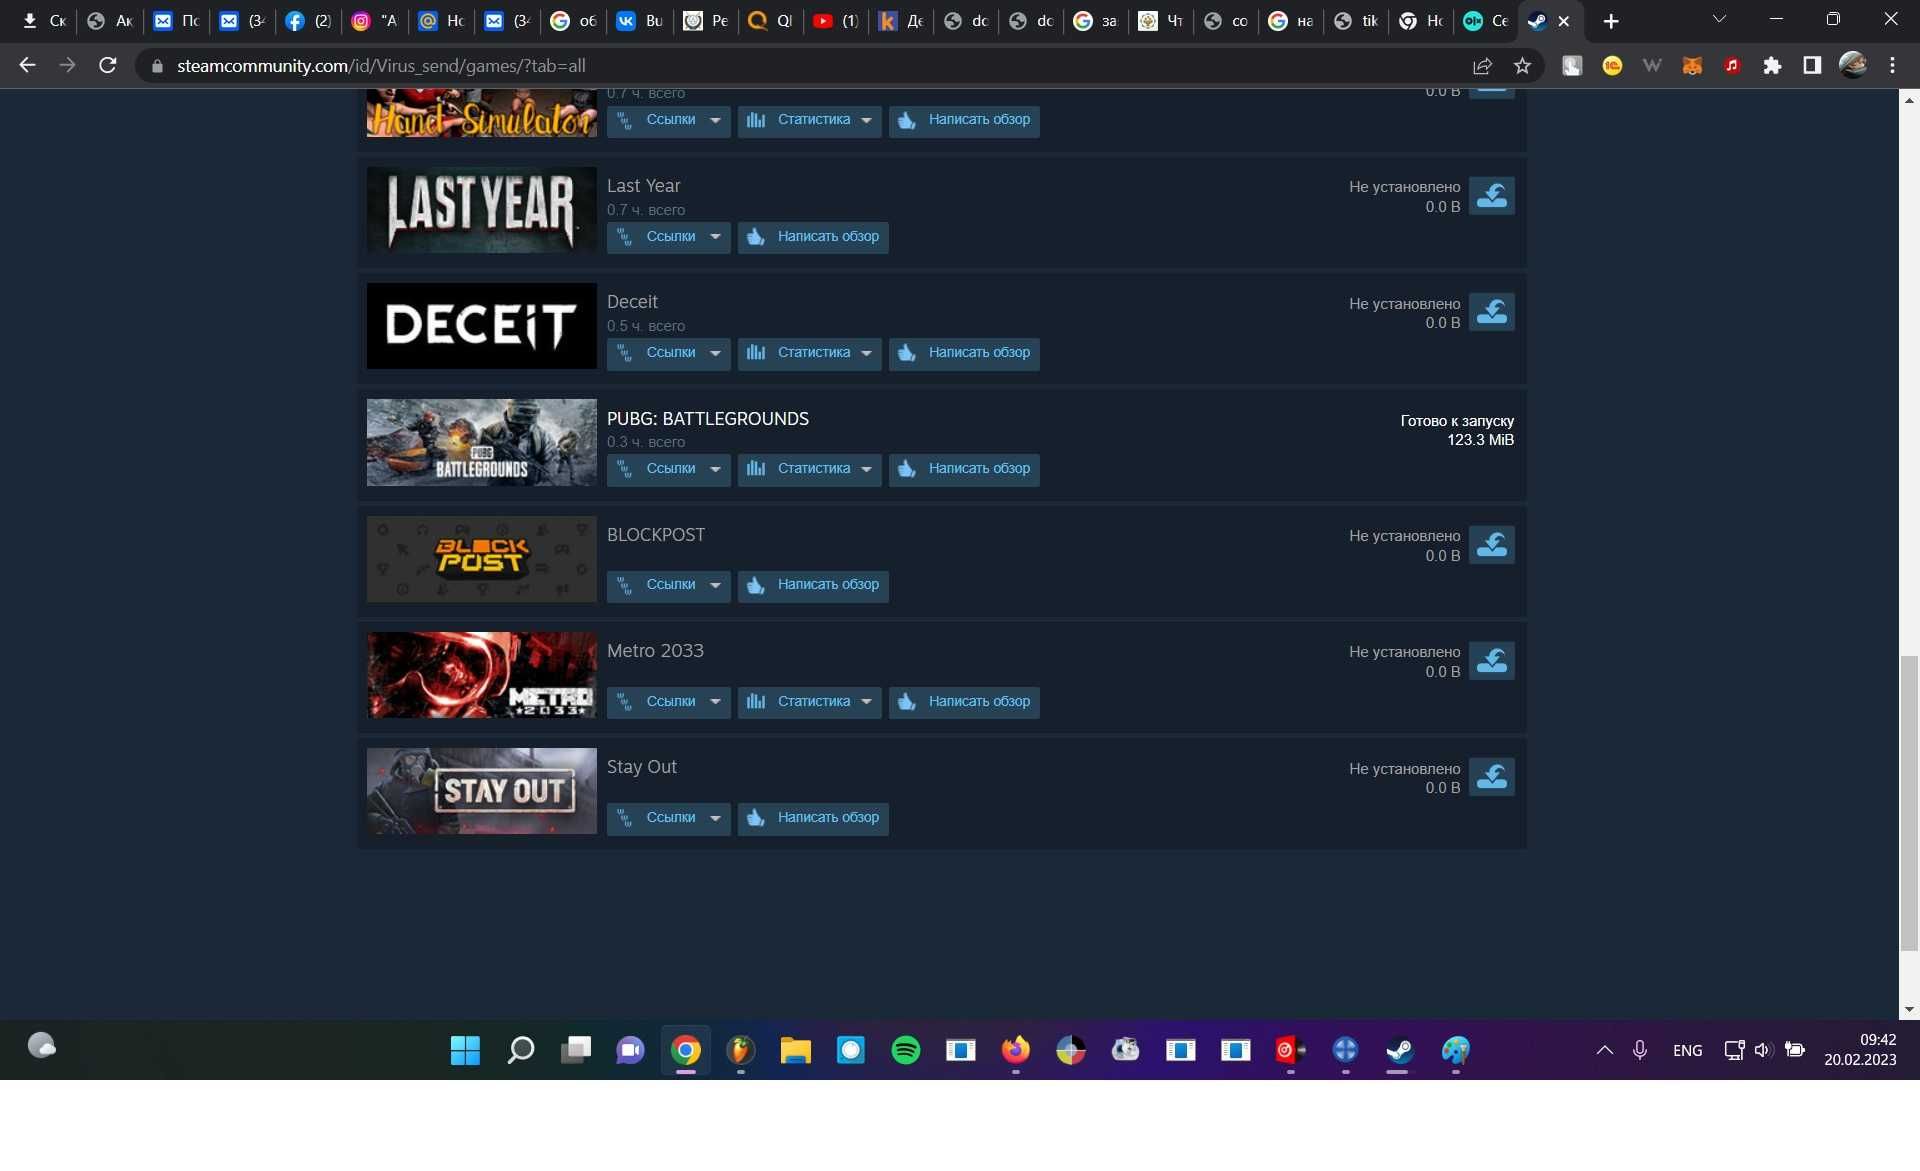Open the Metro 2033 game title link
This screenshot has width=1920, height=1171.
click(655, 651)
